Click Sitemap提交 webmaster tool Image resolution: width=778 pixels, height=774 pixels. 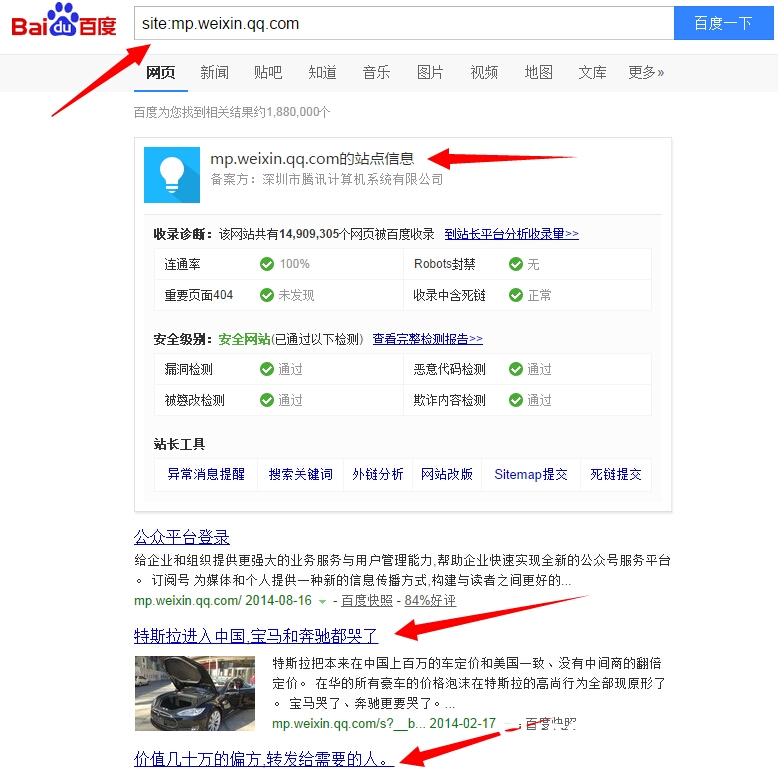pyautogui.click(x=531, y=474)
